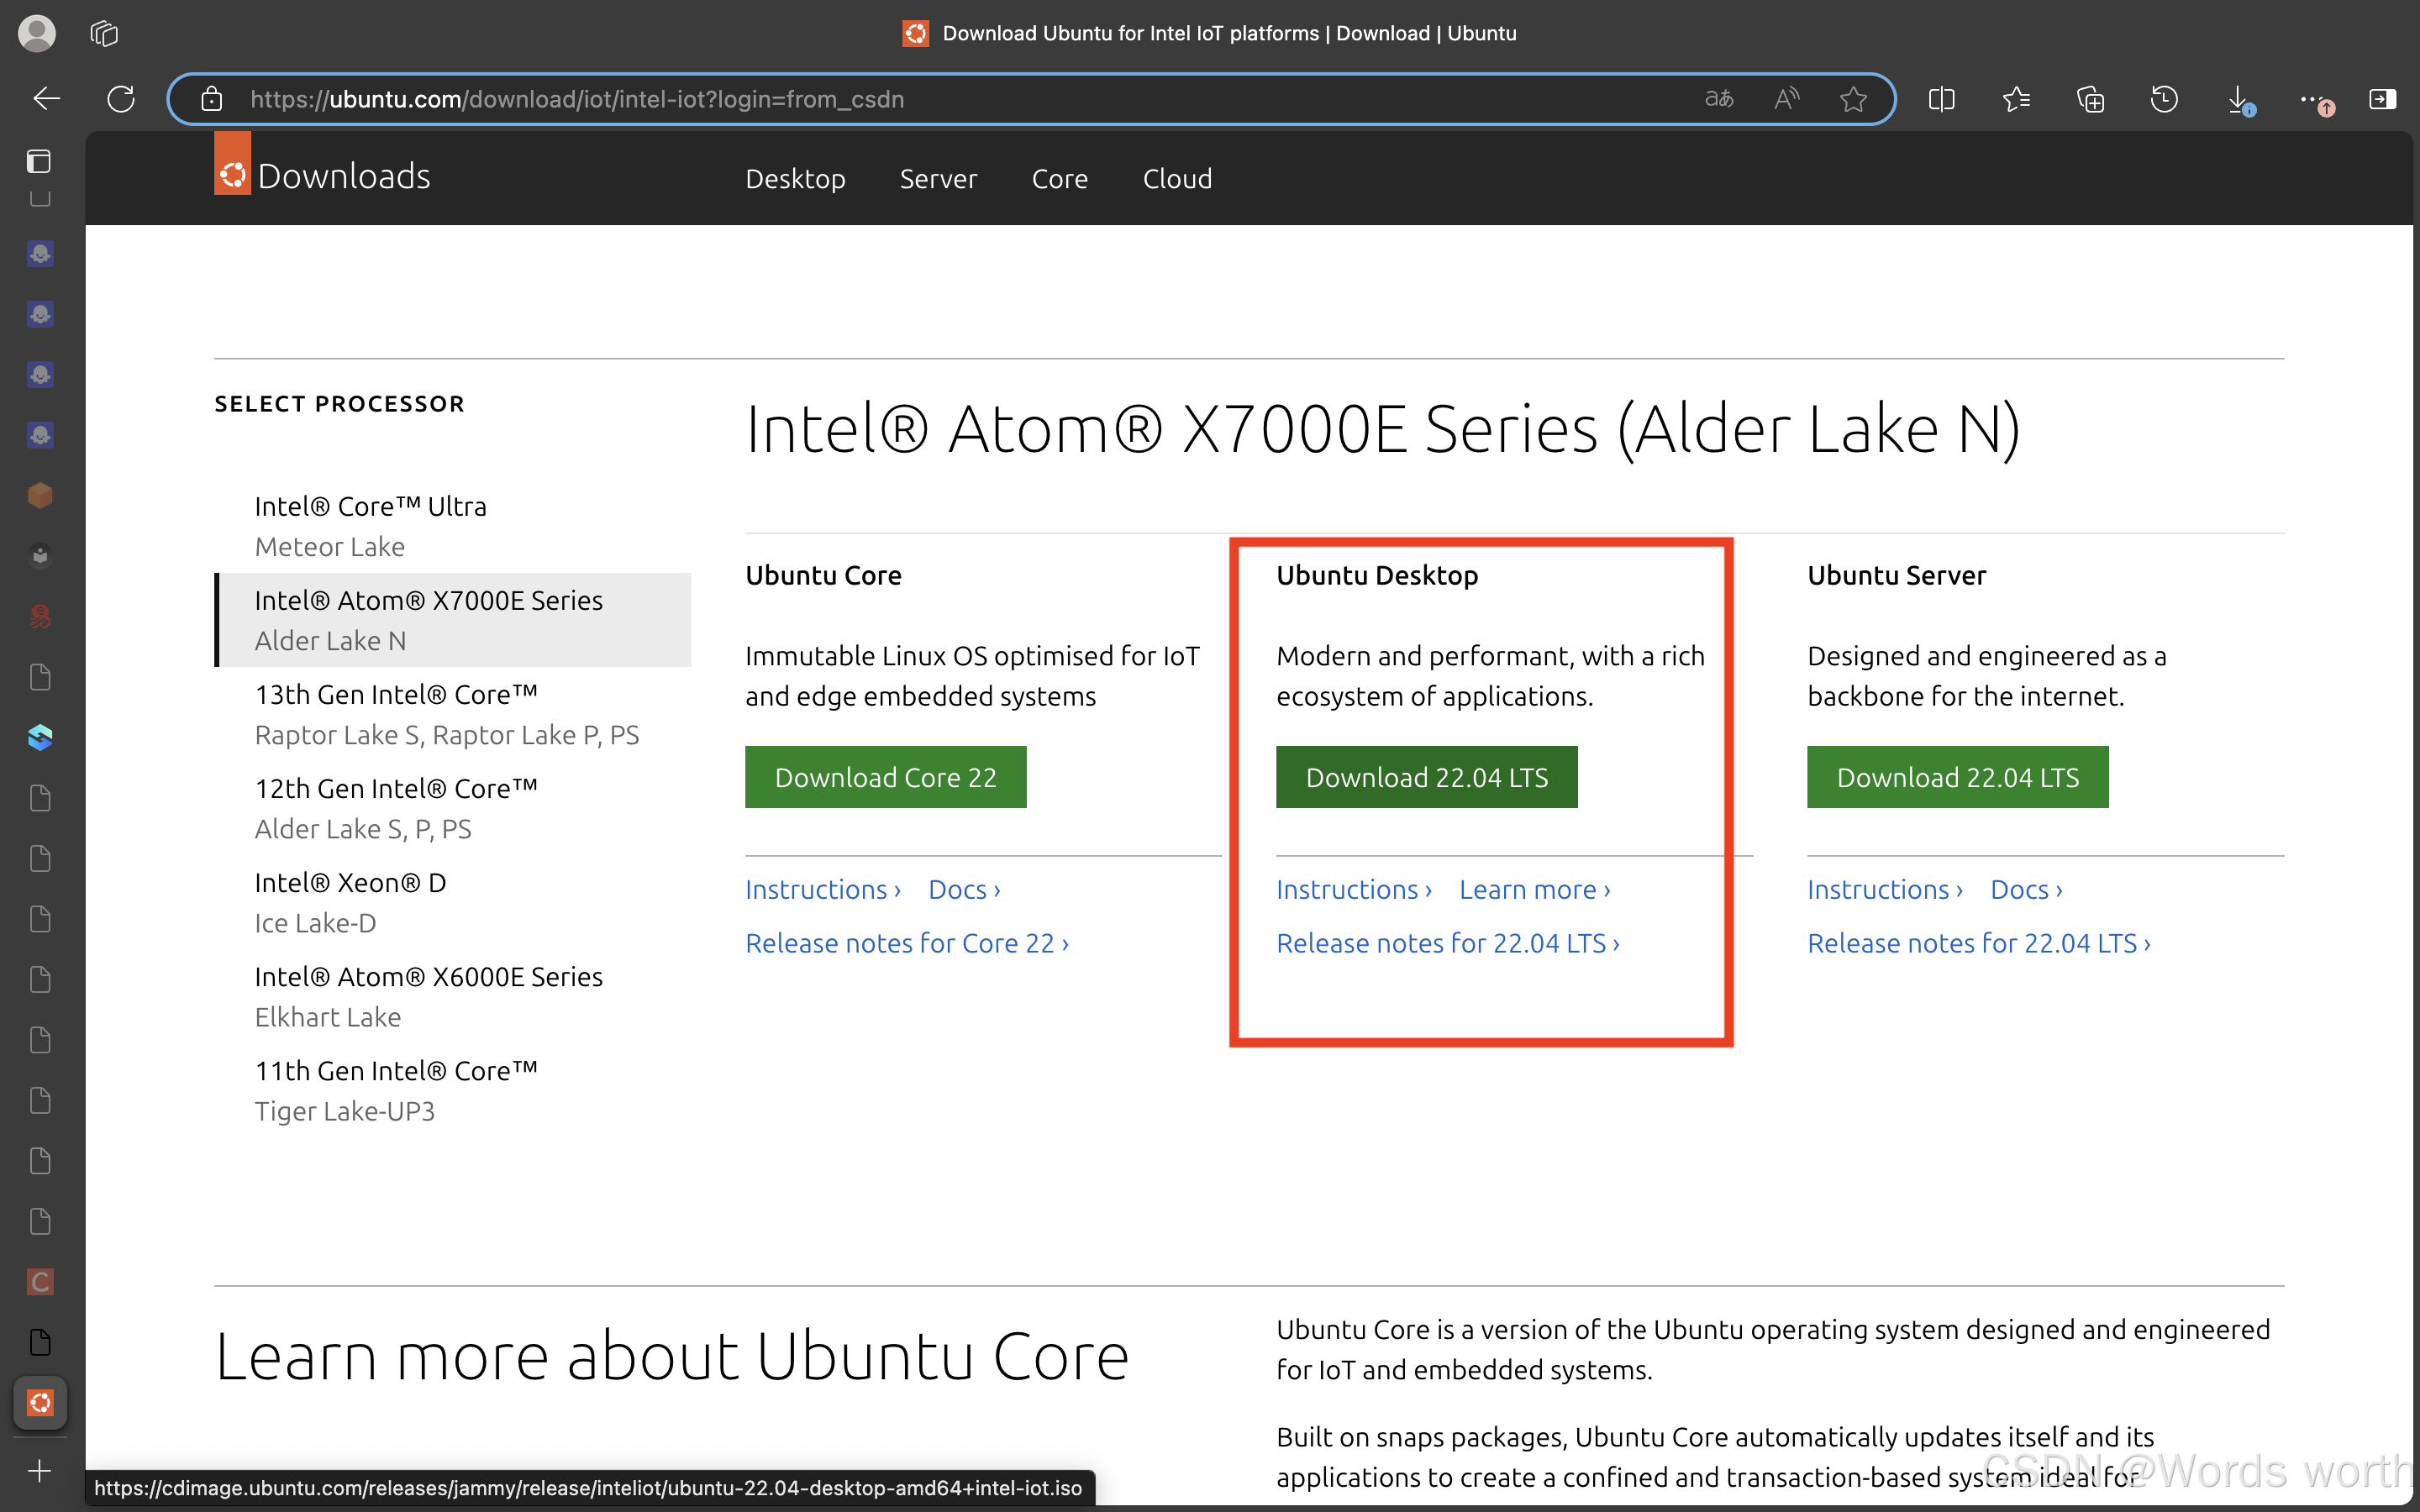2420x1512 pixels.
Task: Go back with the back arrow
Action: point(46,99)
